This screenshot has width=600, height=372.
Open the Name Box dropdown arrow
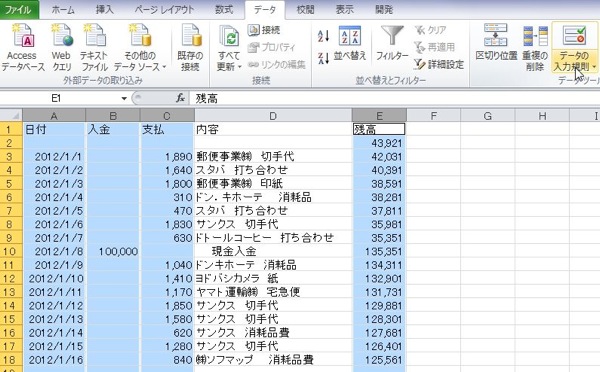click(x=124, y=98)
